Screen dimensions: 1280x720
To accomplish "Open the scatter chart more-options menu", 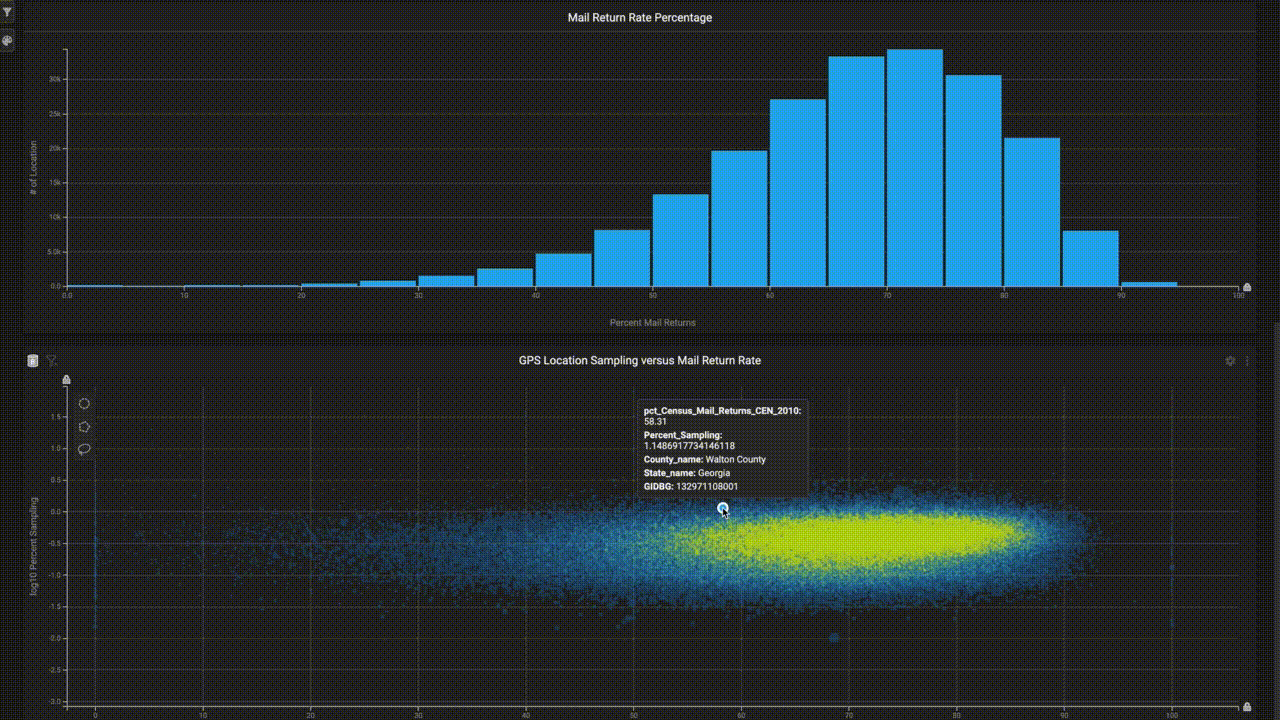I will coord(1247,361).
